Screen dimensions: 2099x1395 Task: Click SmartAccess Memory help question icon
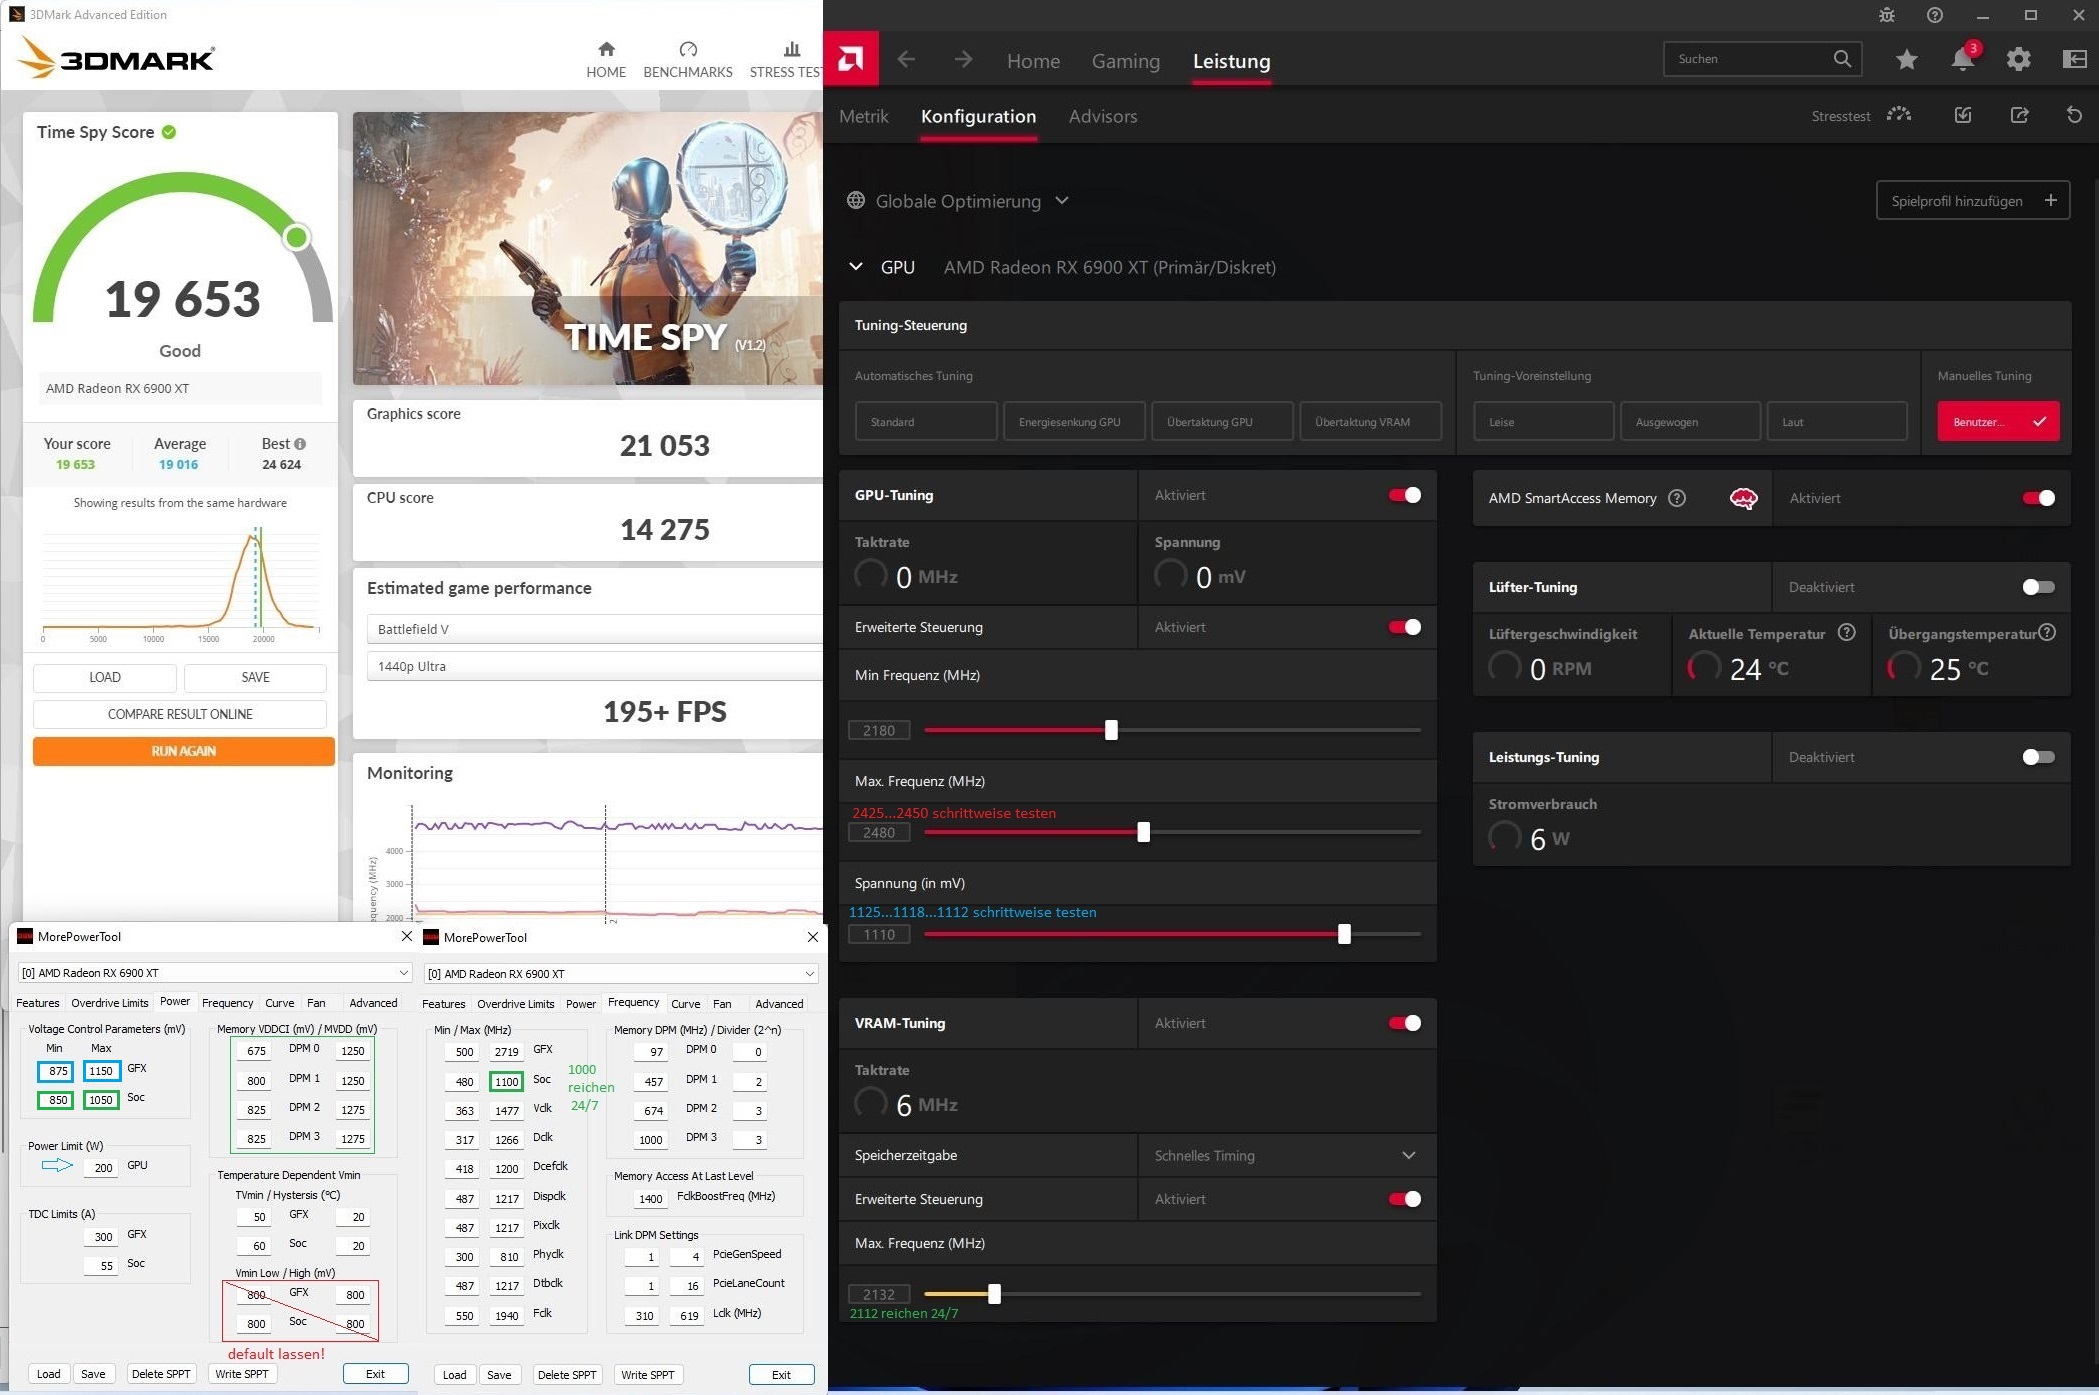coord(1677,498)
